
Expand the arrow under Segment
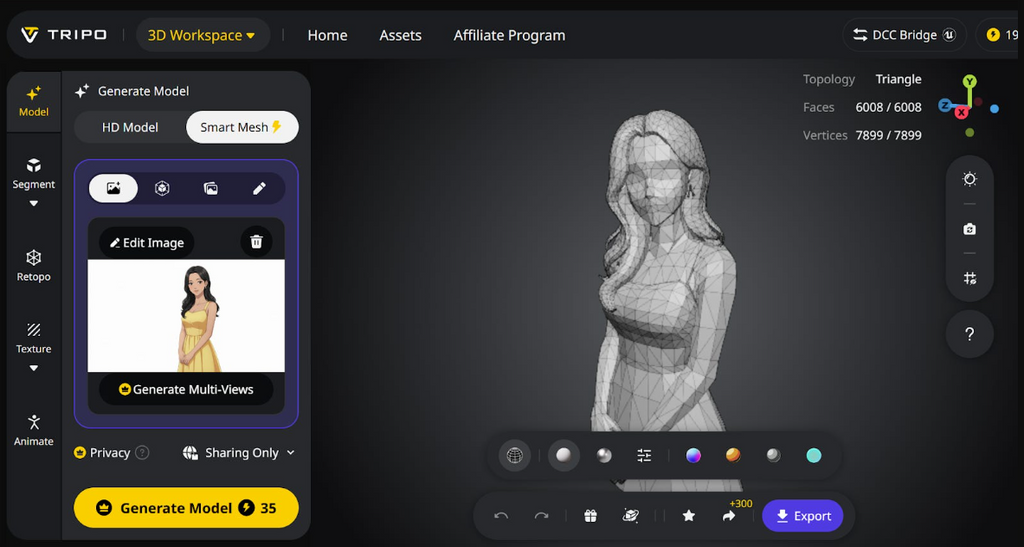(x=33, y=204)
